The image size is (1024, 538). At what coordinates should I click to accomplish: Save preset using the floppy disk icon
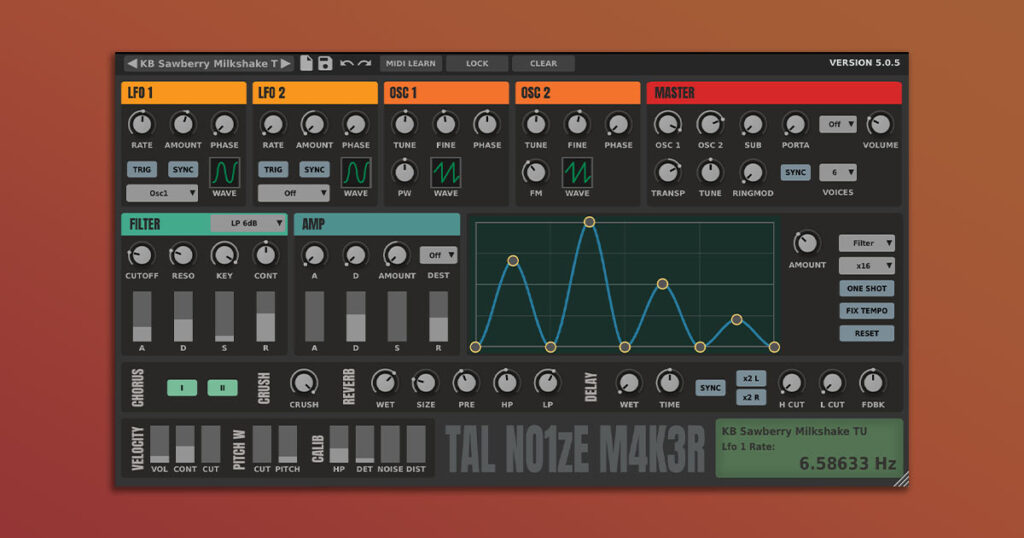point(325,63)
